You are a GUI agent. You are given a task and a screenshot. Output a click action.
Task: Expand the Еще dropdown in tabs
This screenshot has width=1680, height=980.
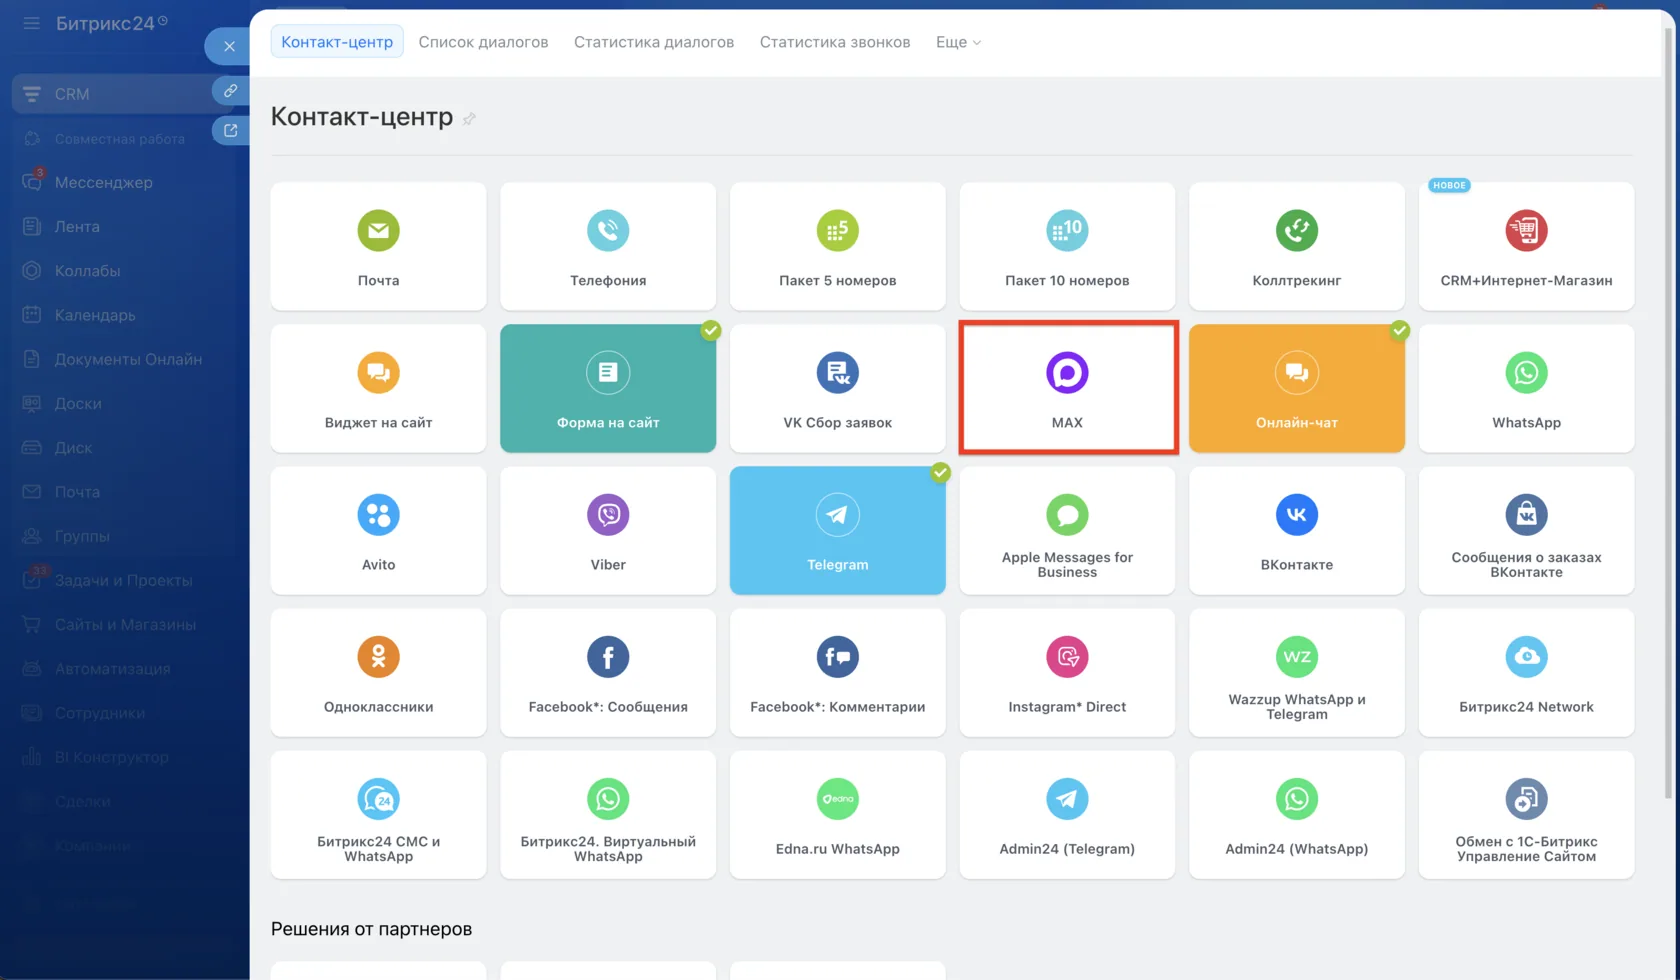click(958, 42)
